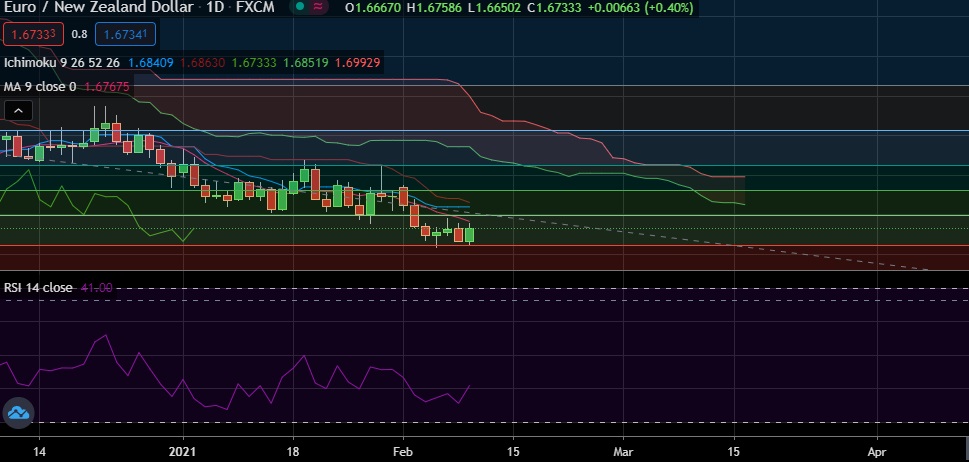The image size is (969, 462).
Task: Click the MA value 1.67675
Action: (107, 86)
